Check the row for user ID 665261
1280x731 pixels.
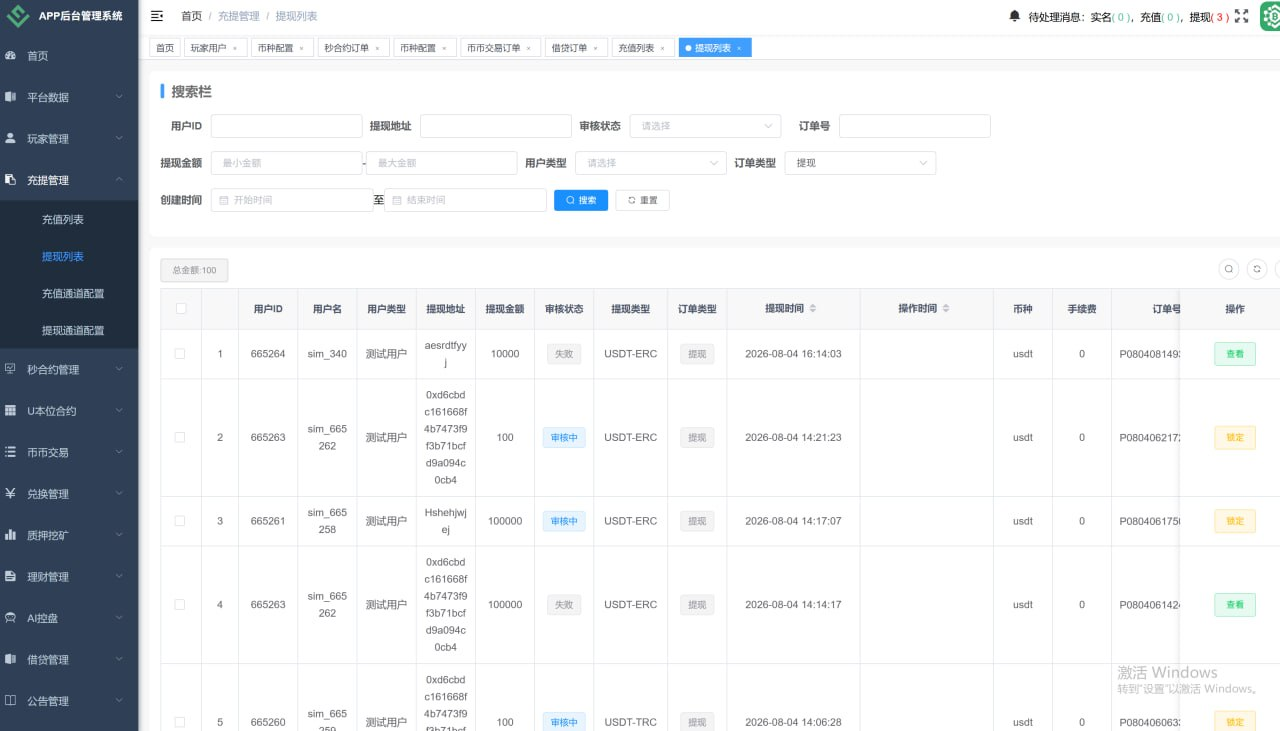click(x=180, y=521)
